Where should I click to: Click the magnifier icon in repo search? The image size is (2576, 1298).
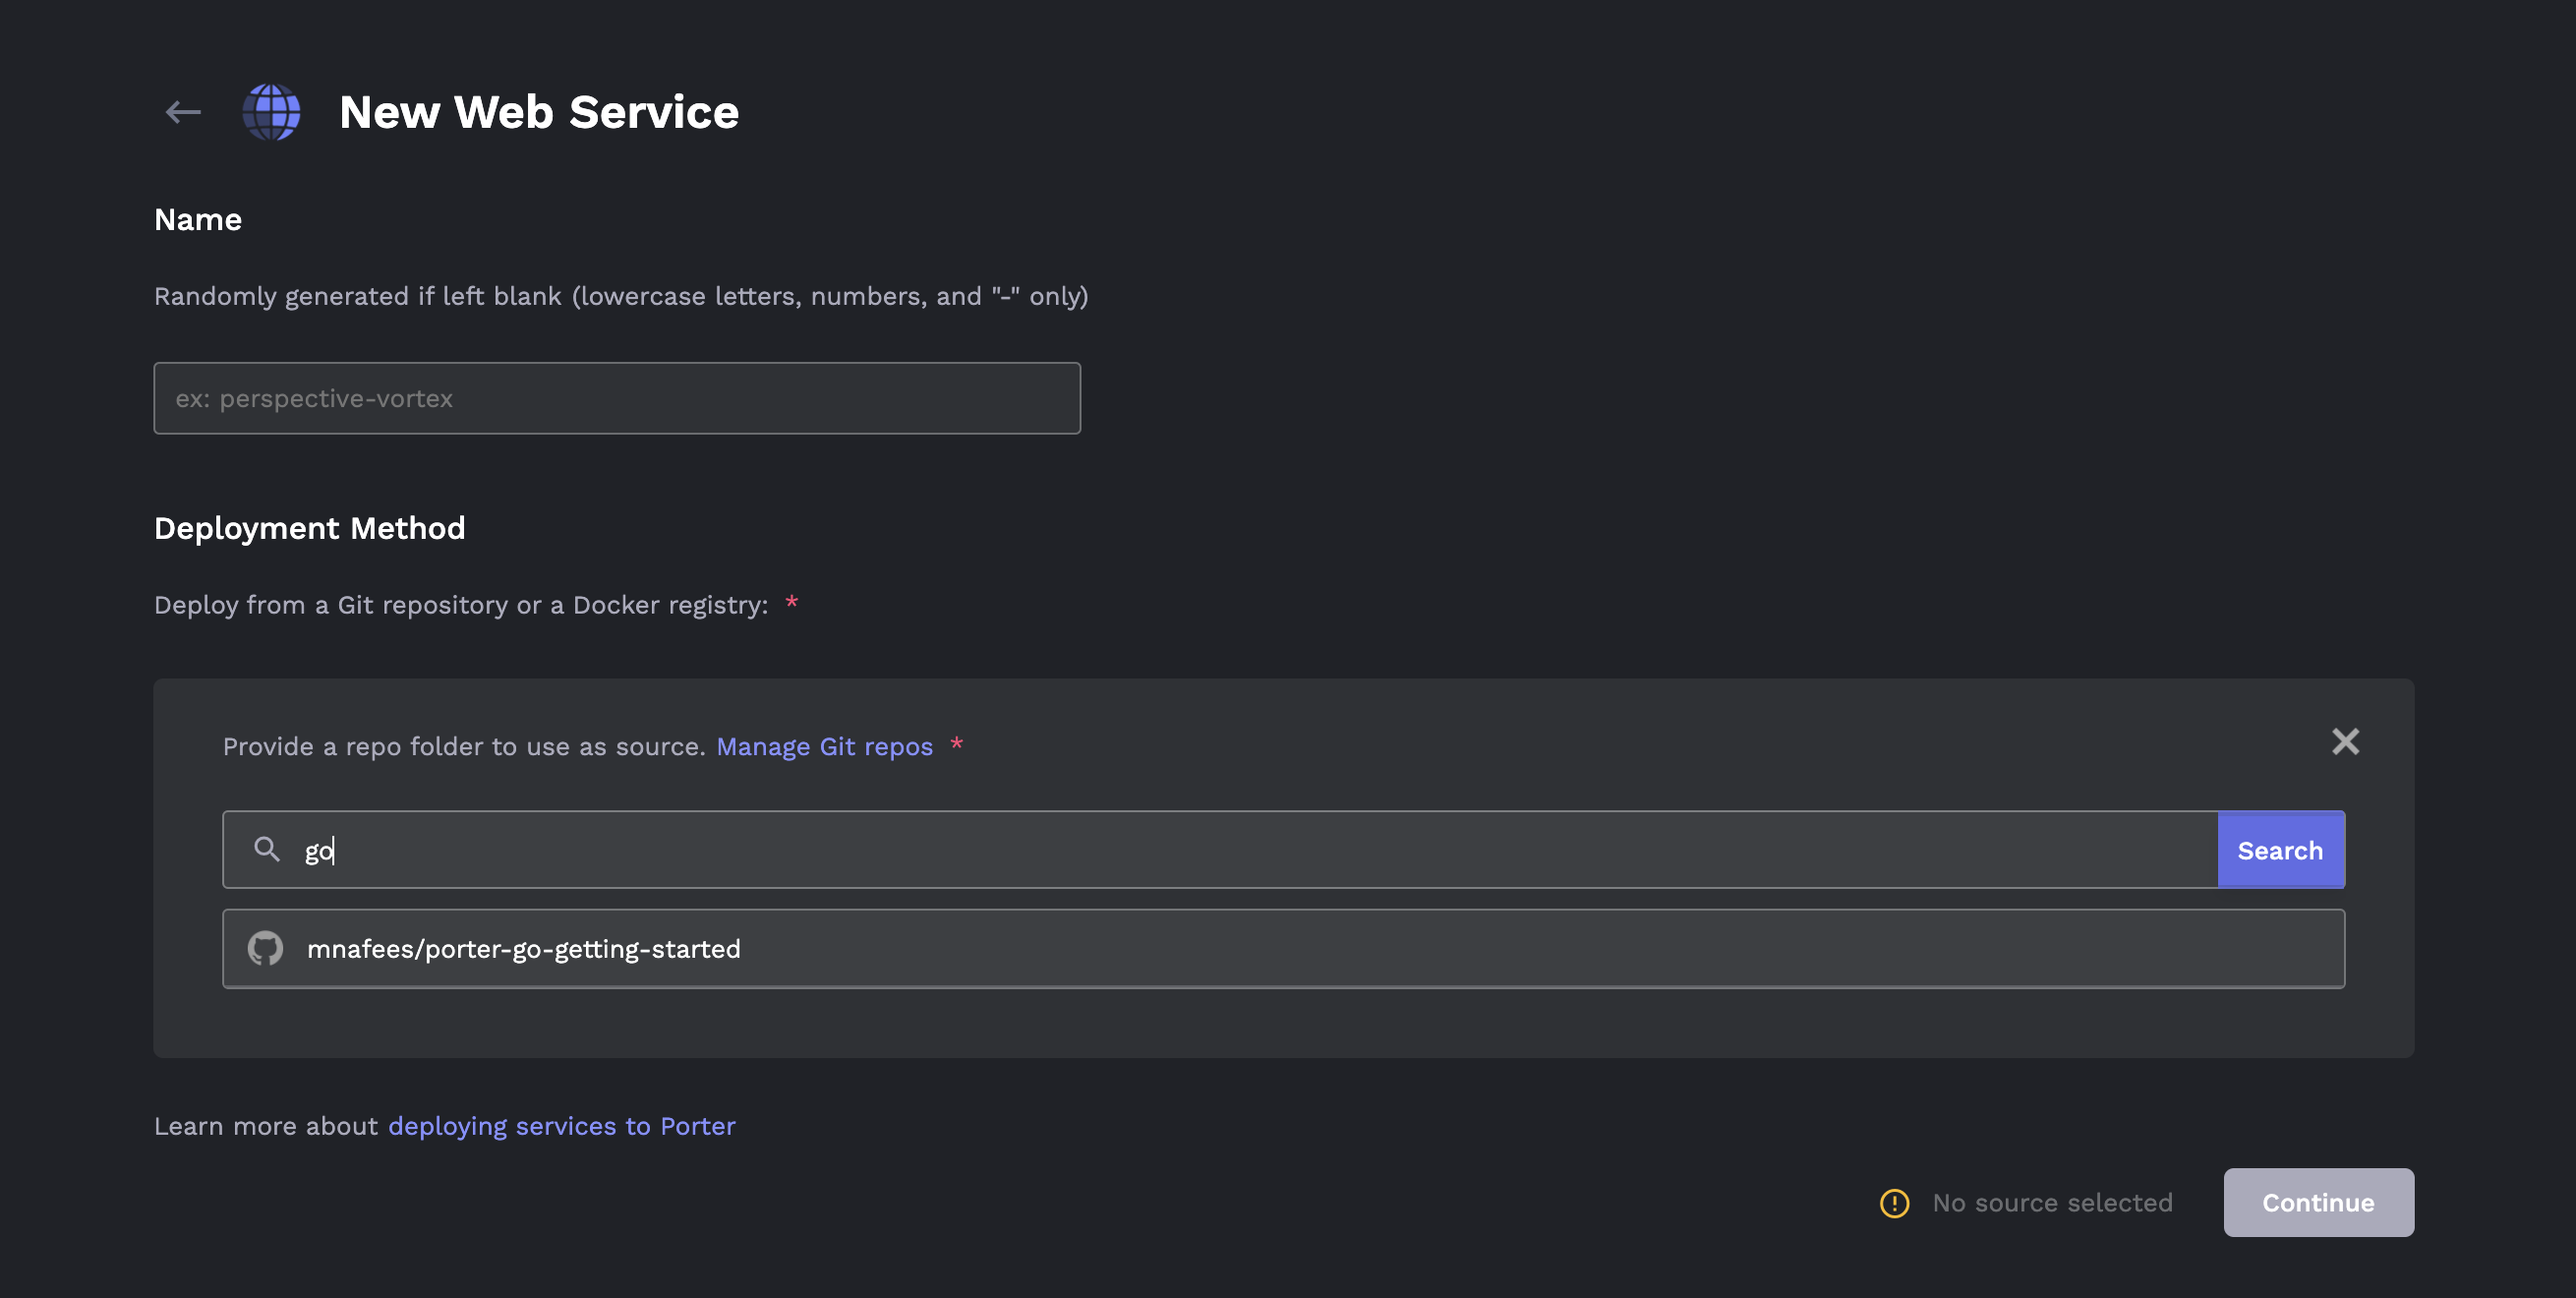click(266, 849)
